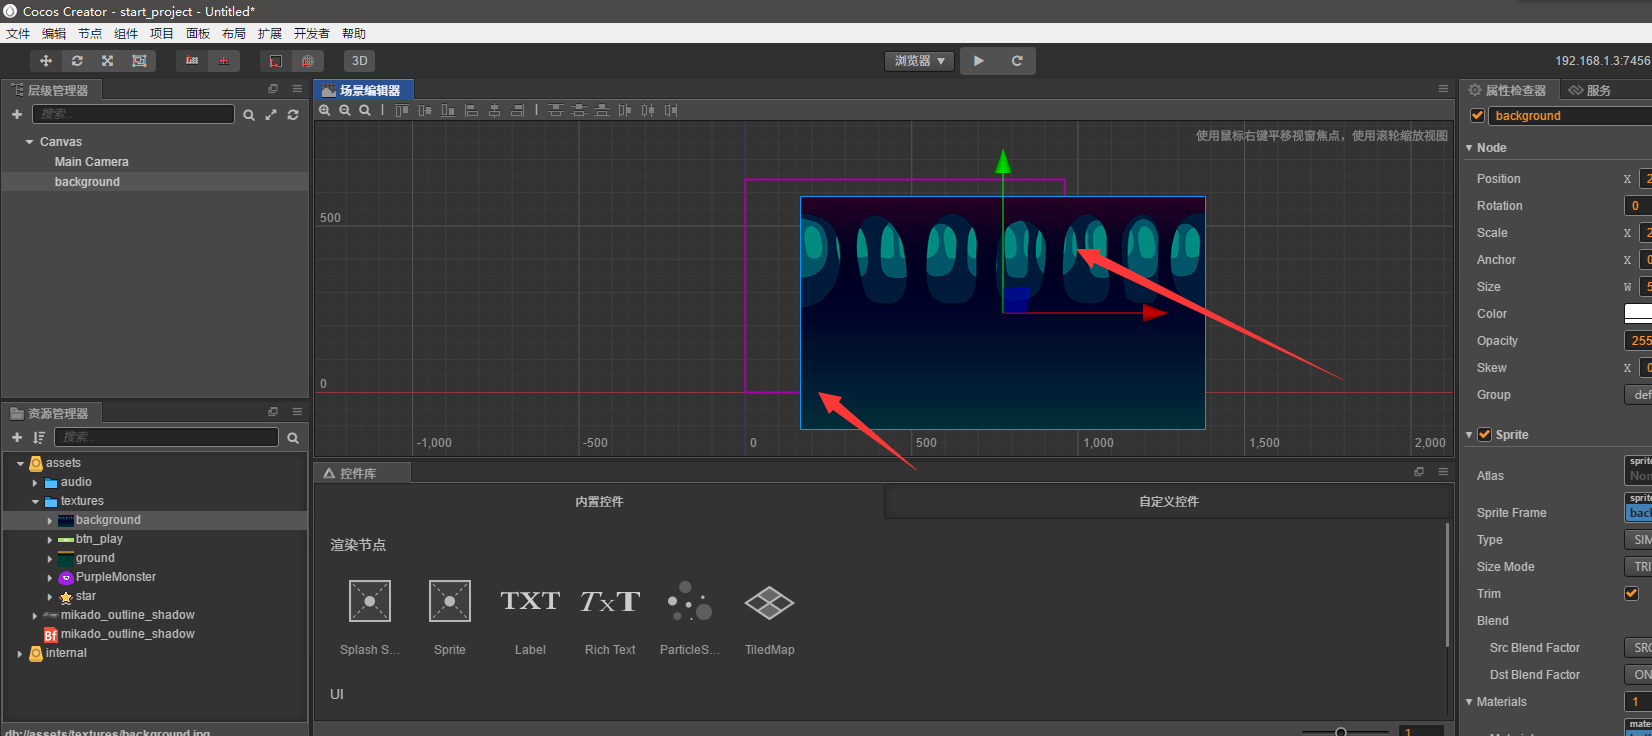Expand the internal assets folder
Screen dimensions: 1652x736
coord(20,653)
